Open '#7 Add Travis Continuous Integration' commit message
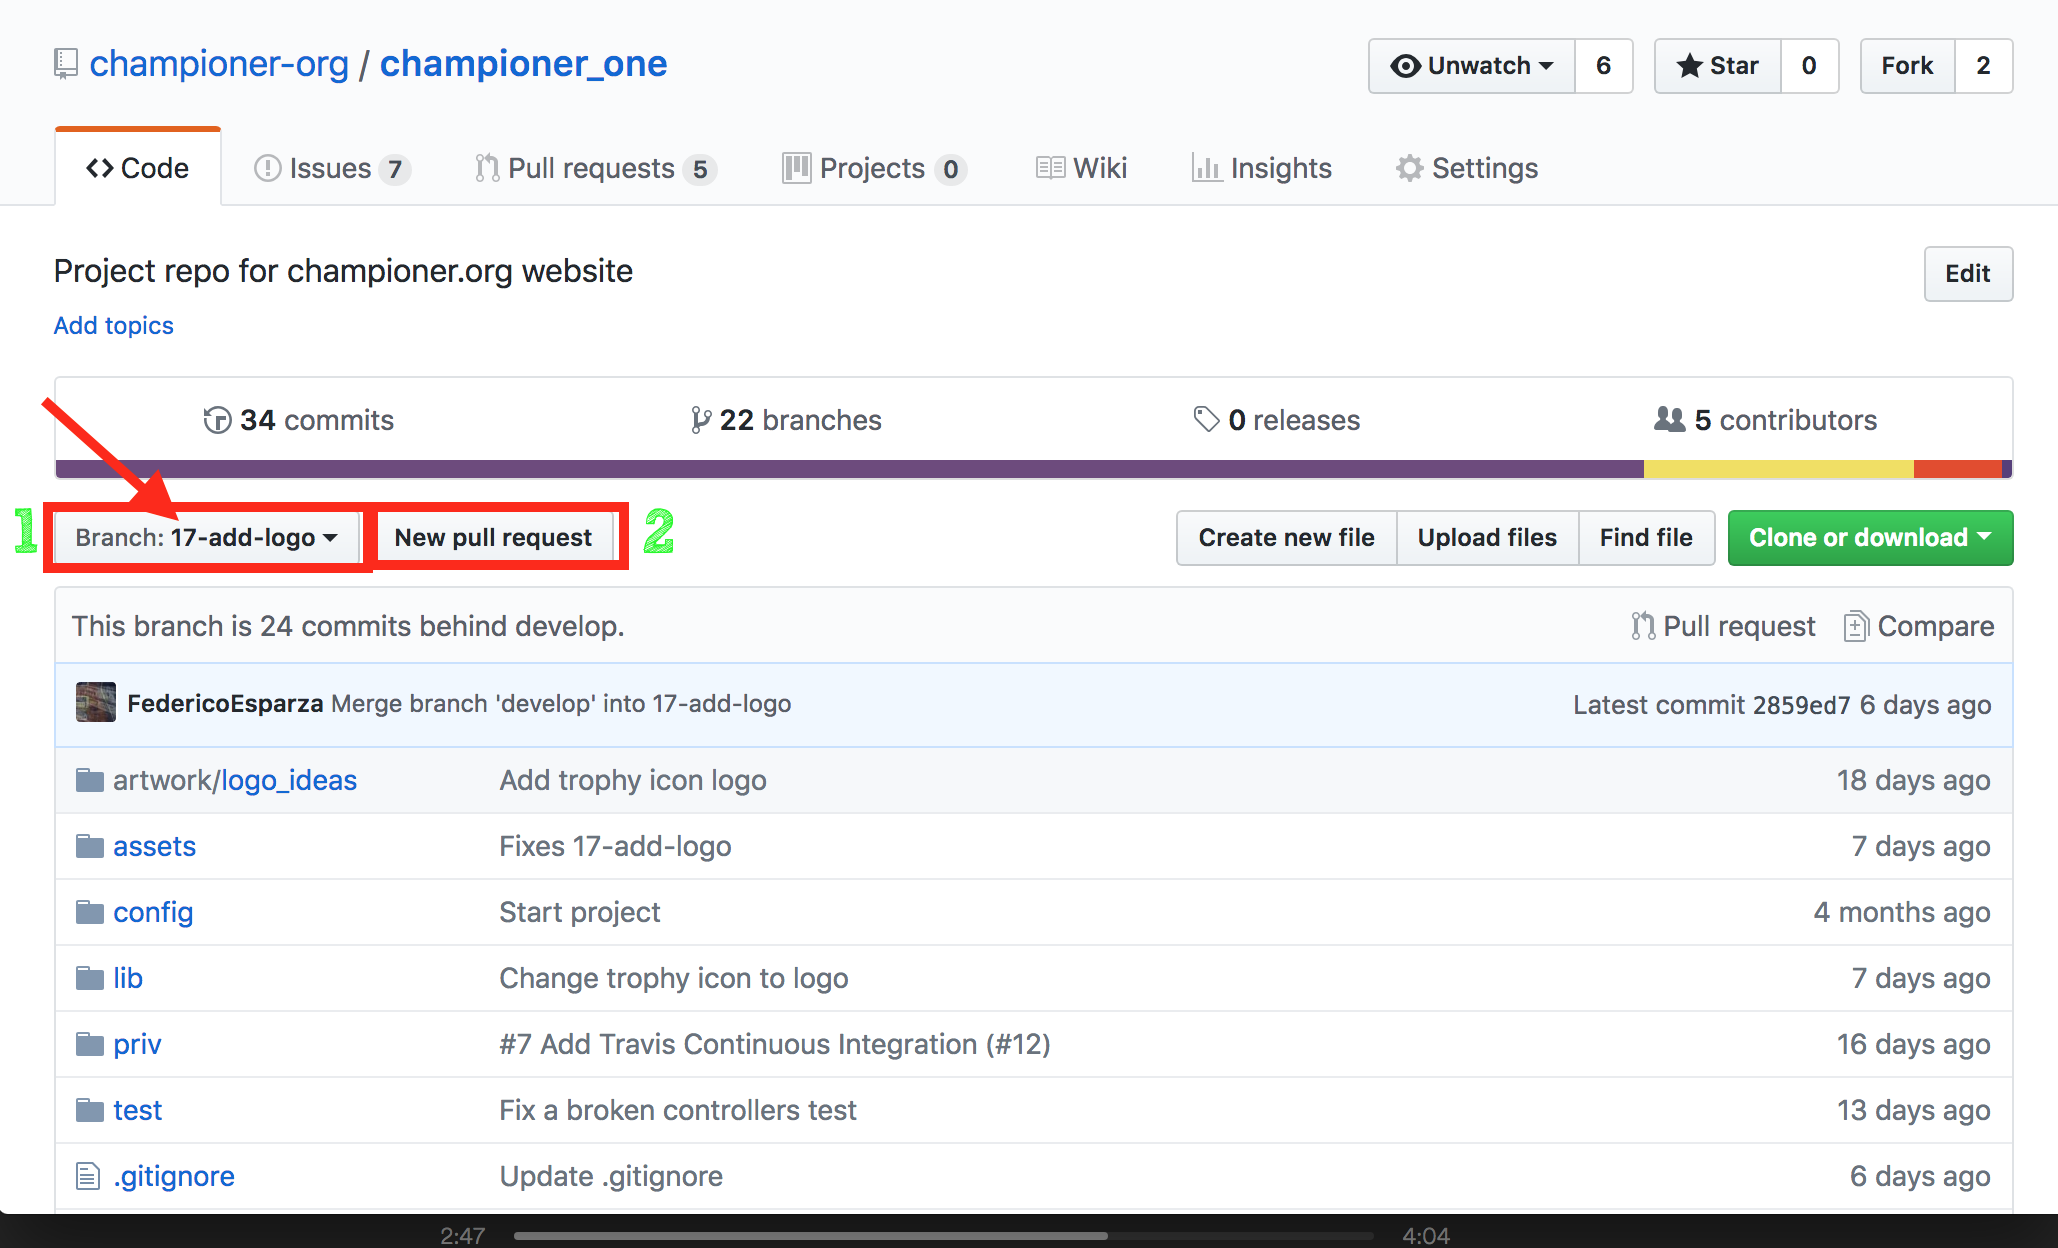 pos(775,1045)
